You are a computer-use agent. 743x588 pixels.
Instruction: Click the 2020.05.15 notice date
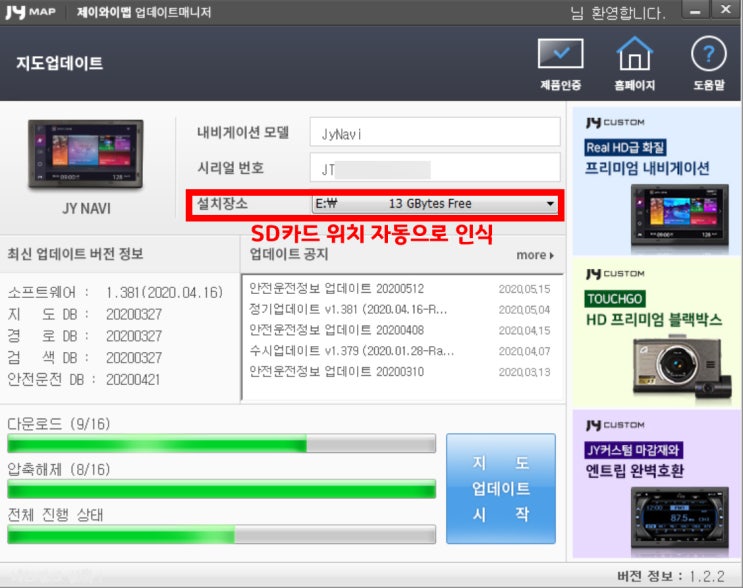click(x=524, y=289)
